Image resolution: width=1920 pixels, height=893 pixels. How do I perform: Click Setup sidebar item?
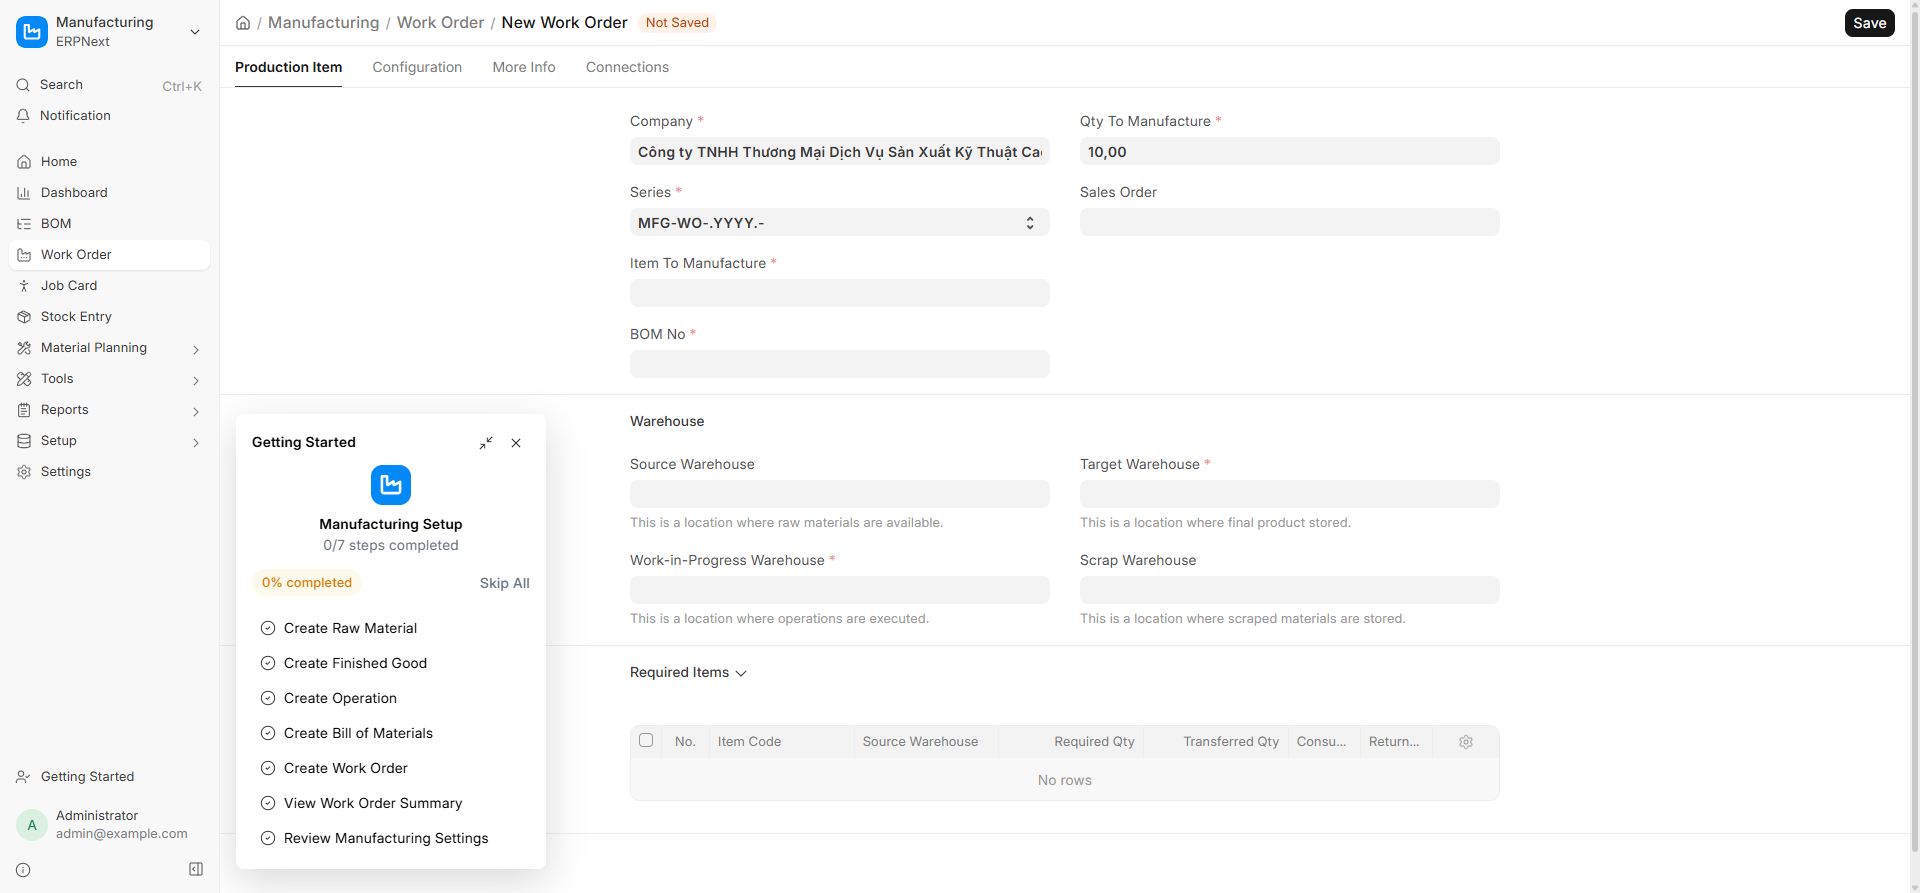pyautogui.click(x=109, y=441)
